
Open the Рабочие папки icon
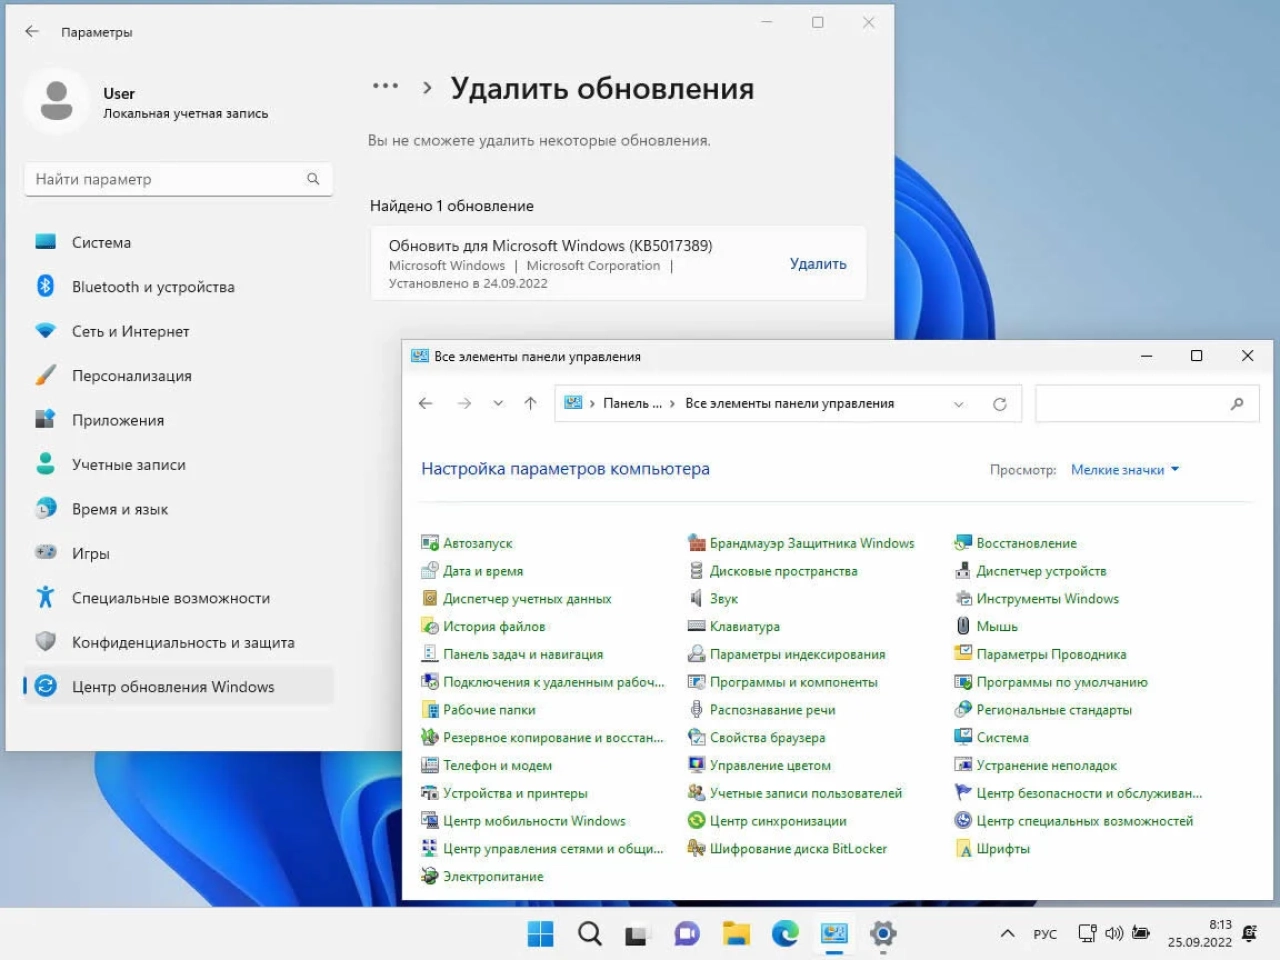click(x=430, y=710)
